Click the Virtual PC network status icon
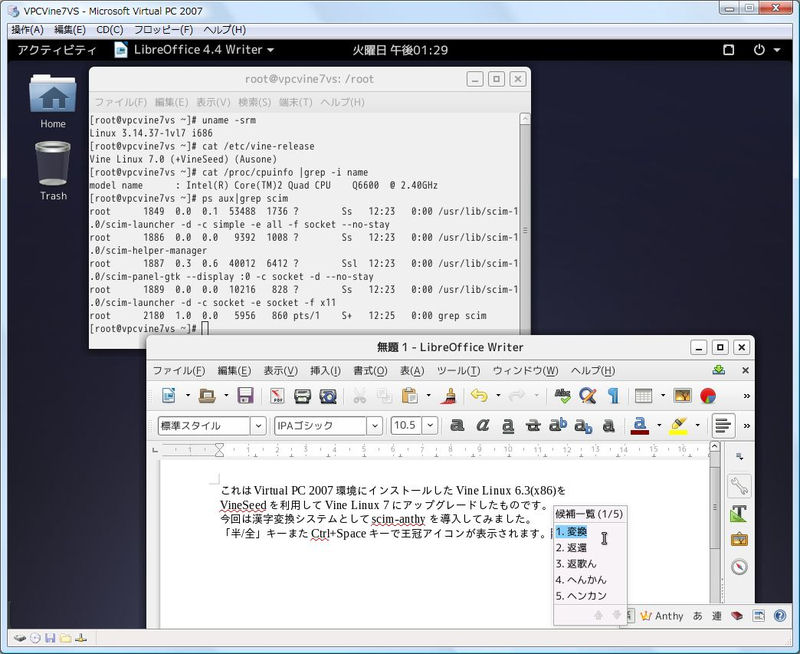The height and width of the screenshot is (654, 800). pos(81,638)
